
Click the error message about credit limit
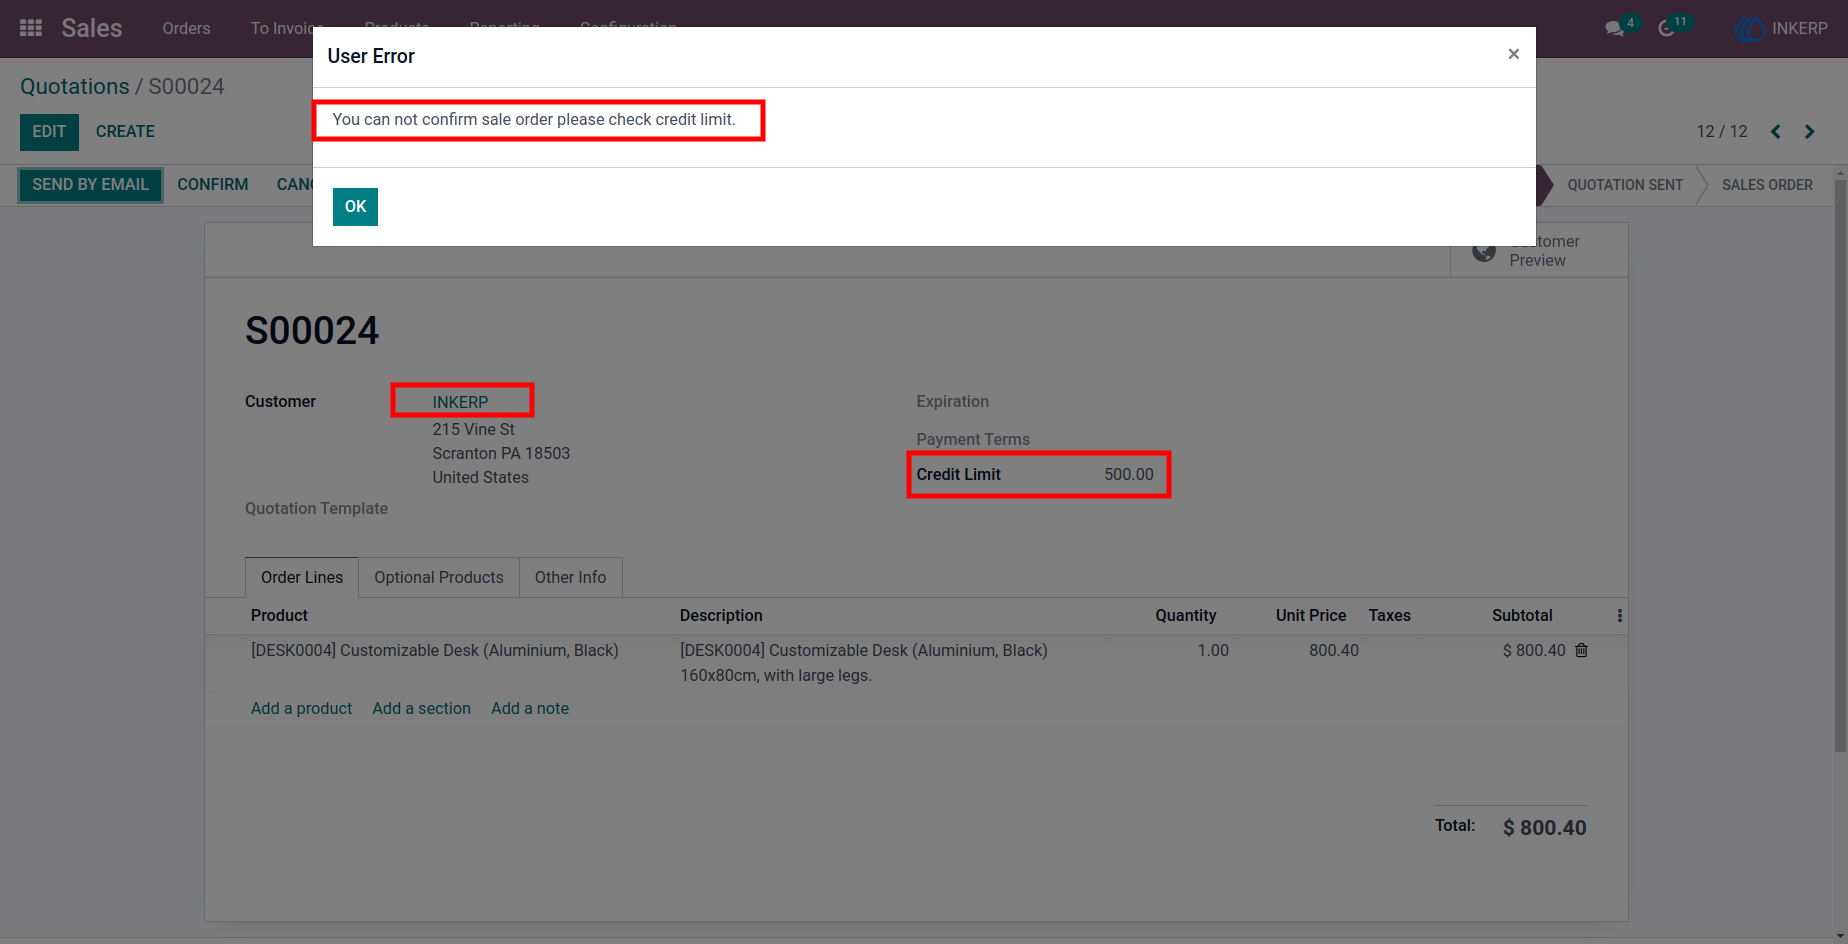(x=534, y=120)
